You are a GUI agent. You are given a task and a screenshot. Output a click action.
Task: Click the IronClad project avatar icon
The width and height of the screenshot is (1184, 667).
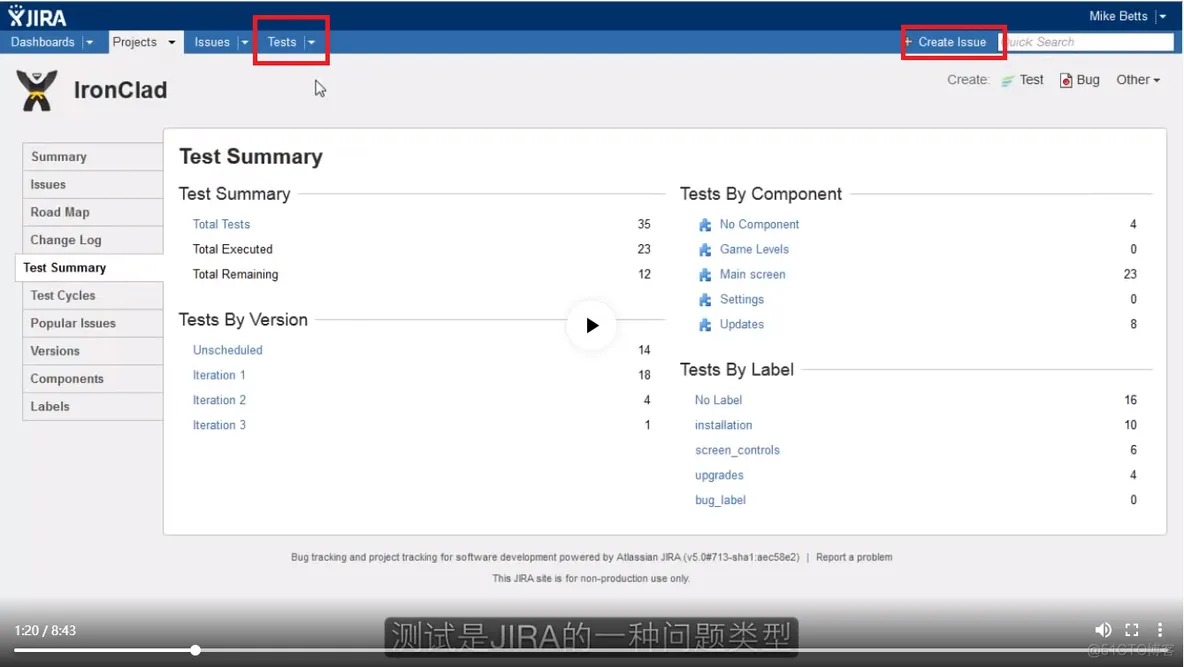(37, 91)
